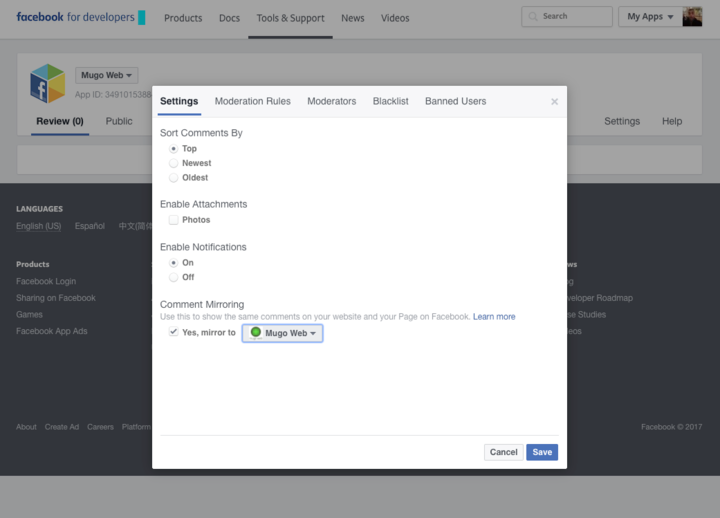Select Oldest sort option
Image resolution: width=720 pixels, height=518 pixels.
coord(173,178)
